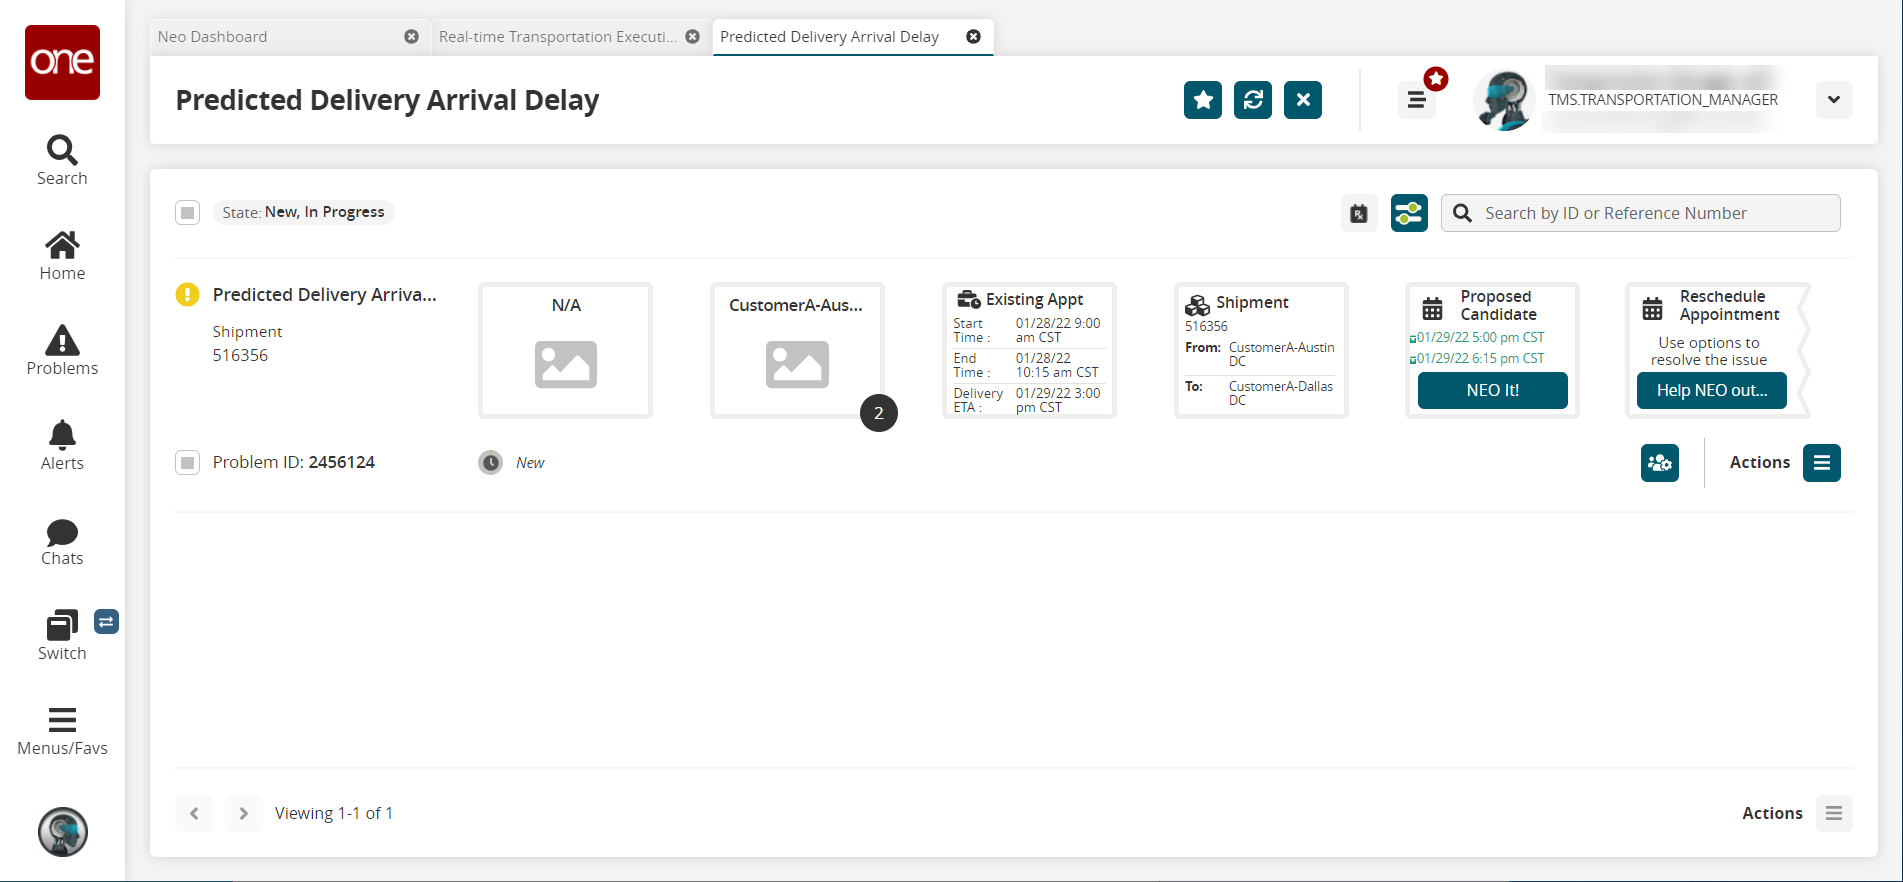Screen dimensions: 1903x882
Task: Open the notifications list icon with red badge
Action: point(1417,99)
